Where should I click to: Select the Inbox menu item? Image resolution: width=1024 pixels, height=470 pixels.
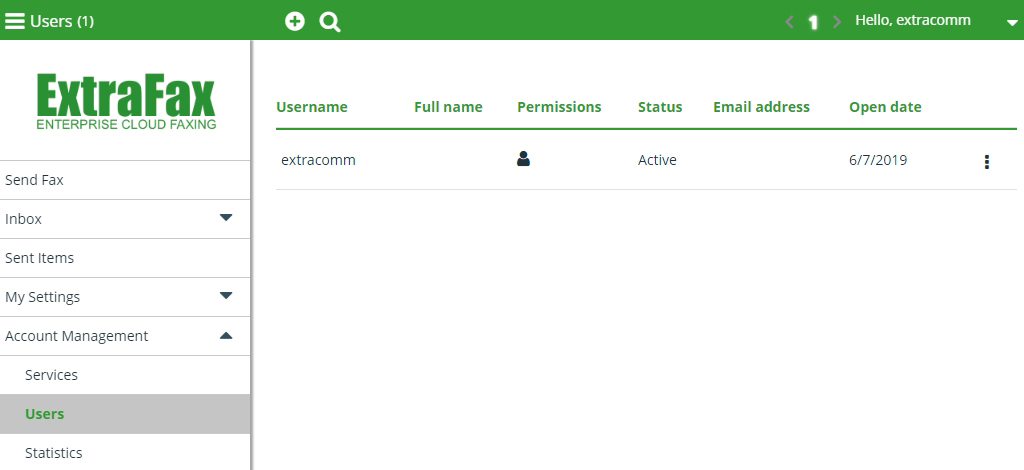coord(125,219)
